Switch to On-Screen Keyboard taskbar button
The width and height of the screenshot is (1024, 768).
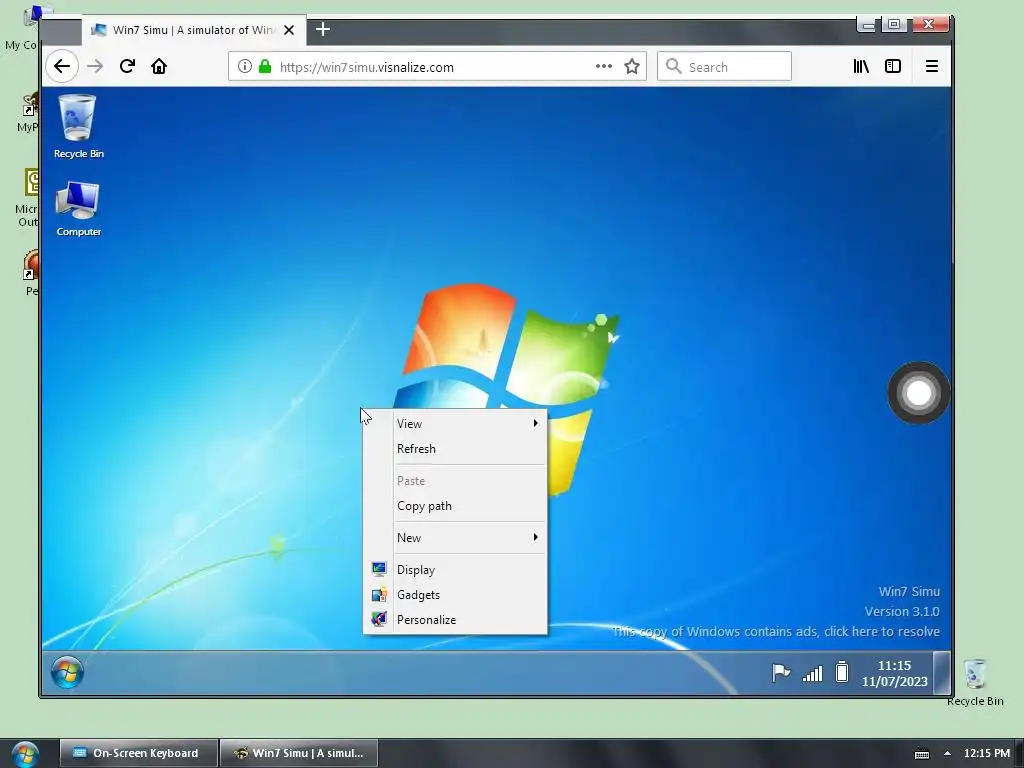pyautogui.click(x=138, y=753)
